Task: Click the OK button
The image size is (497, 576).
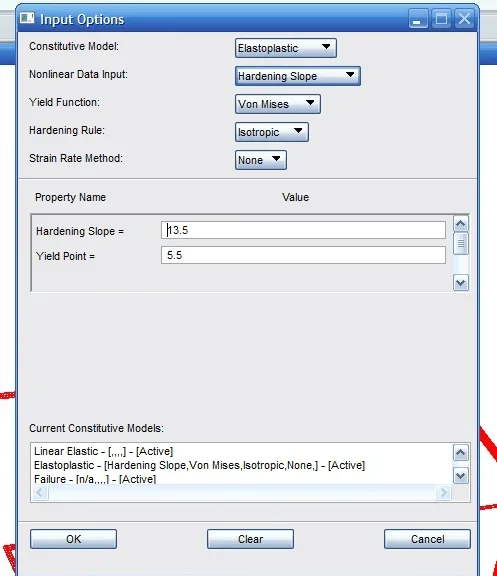Action: click(x=73, y=539)
